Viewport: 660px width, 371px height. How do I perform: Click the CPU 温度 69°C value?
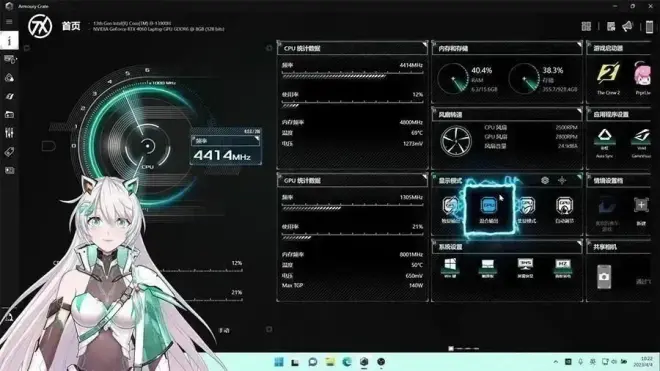tap(417, 133)
